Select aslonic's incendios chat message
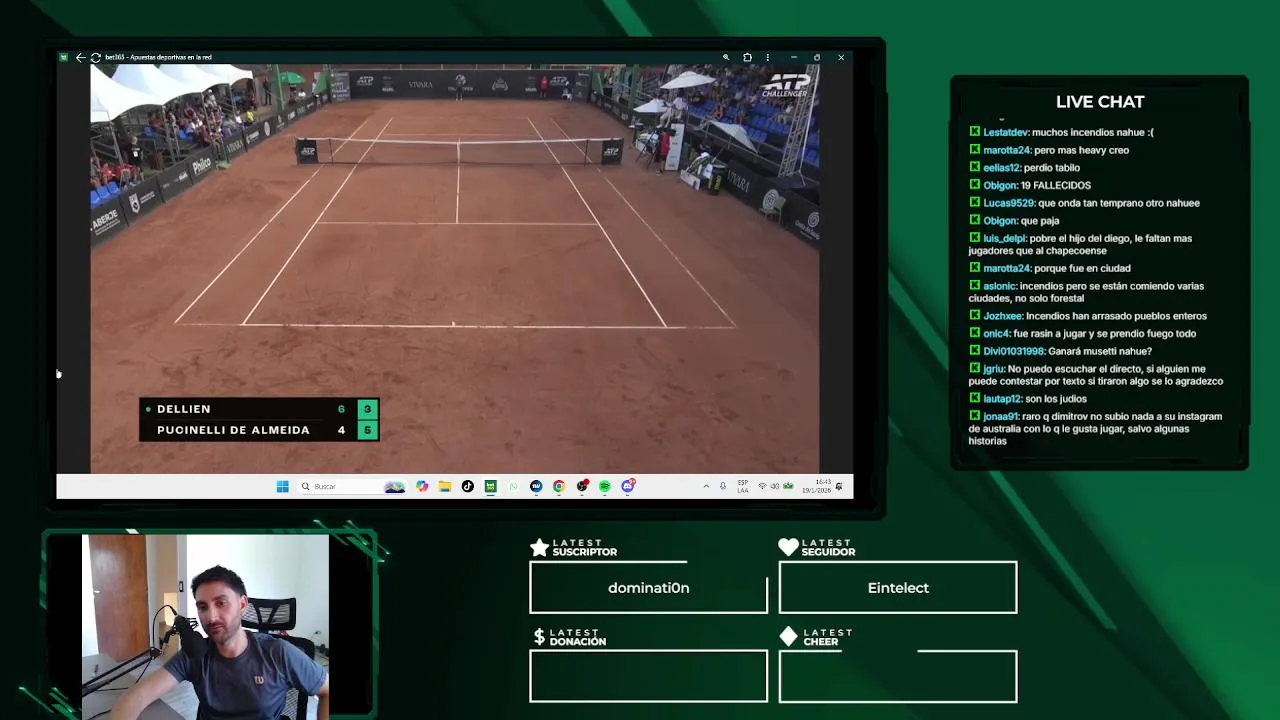 [x=1087, y=292]
